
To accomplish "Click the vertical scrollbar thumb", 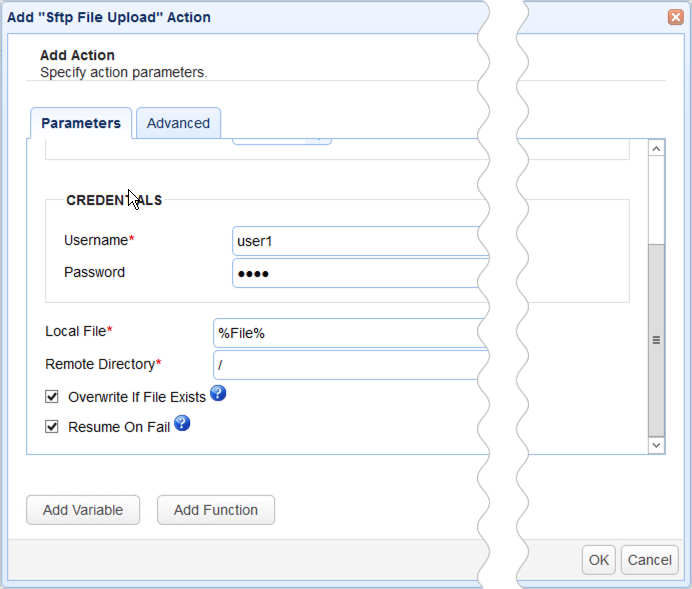I will pos(657,338).
